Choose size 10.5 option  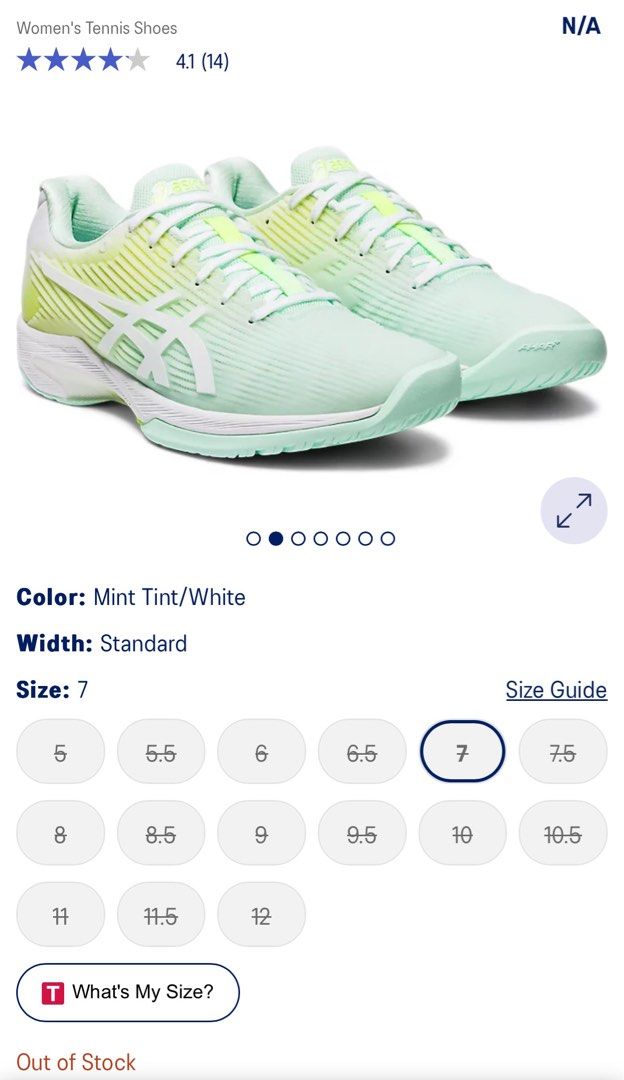(563, 833)
